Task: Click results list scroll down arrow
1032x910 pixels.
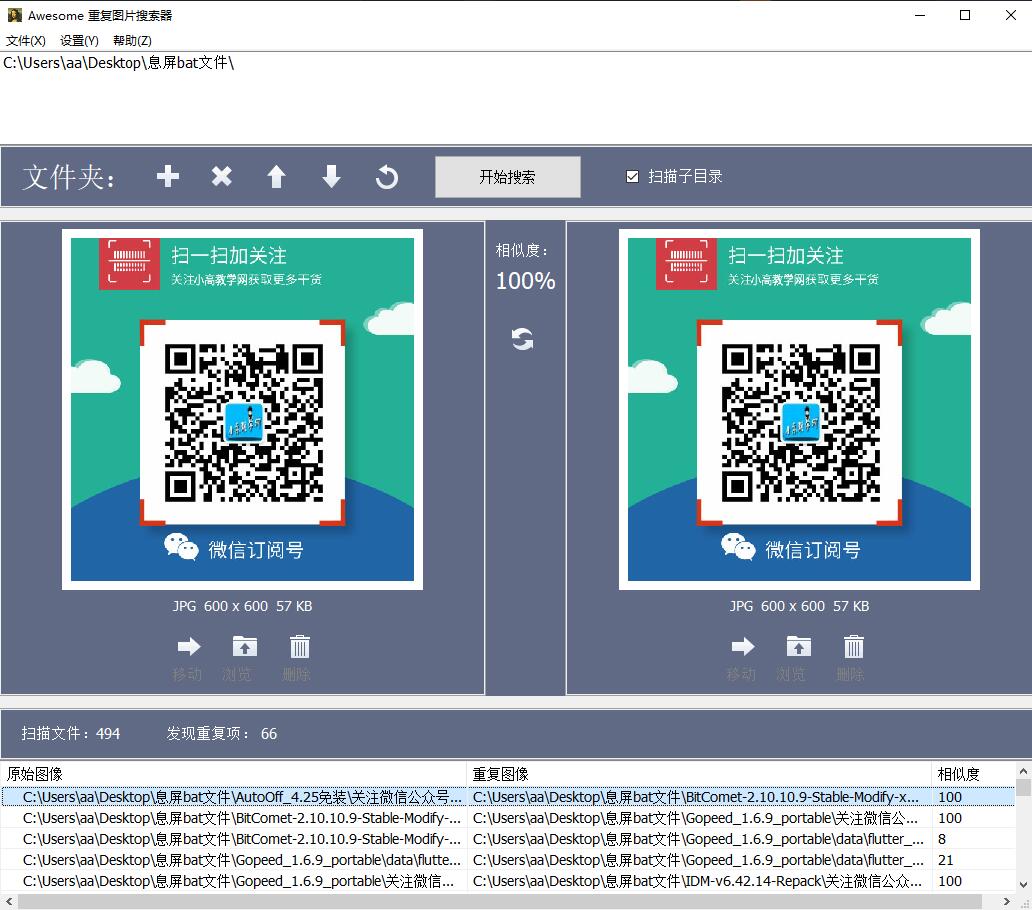Action: click(1023, 884)
